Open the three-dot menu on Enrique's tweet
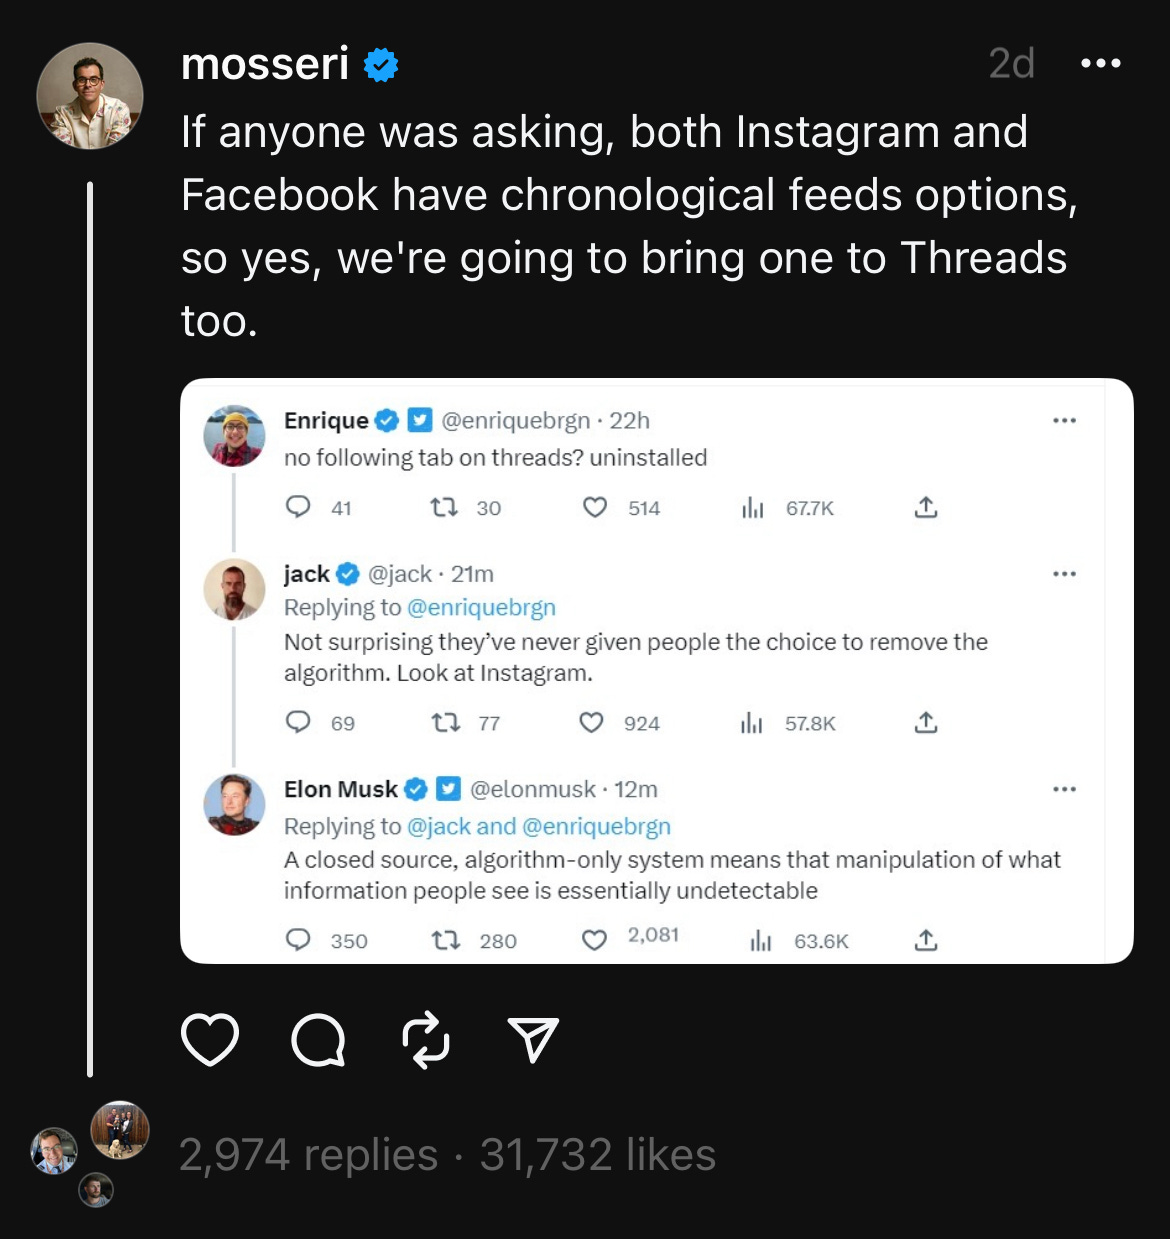Viewport: 1170px width, 1239px height. tap(1064, 421)
